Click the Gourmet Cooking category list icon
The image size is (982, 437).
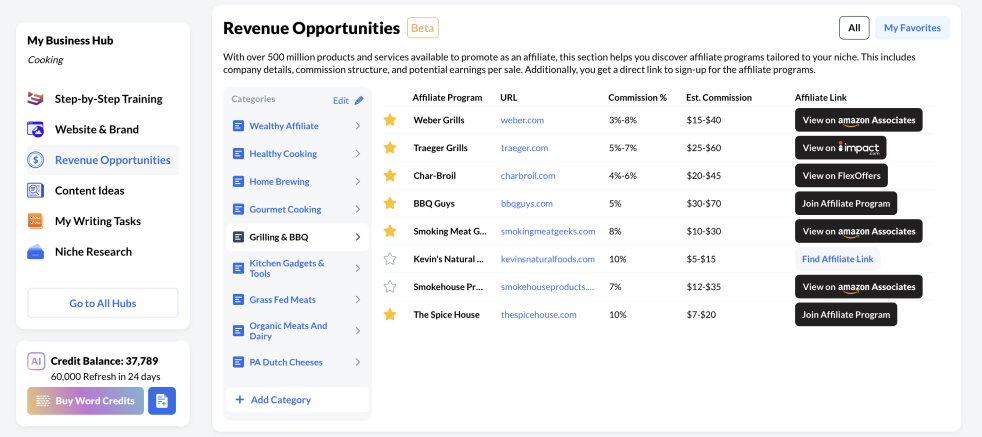click(x=238, y=209)
